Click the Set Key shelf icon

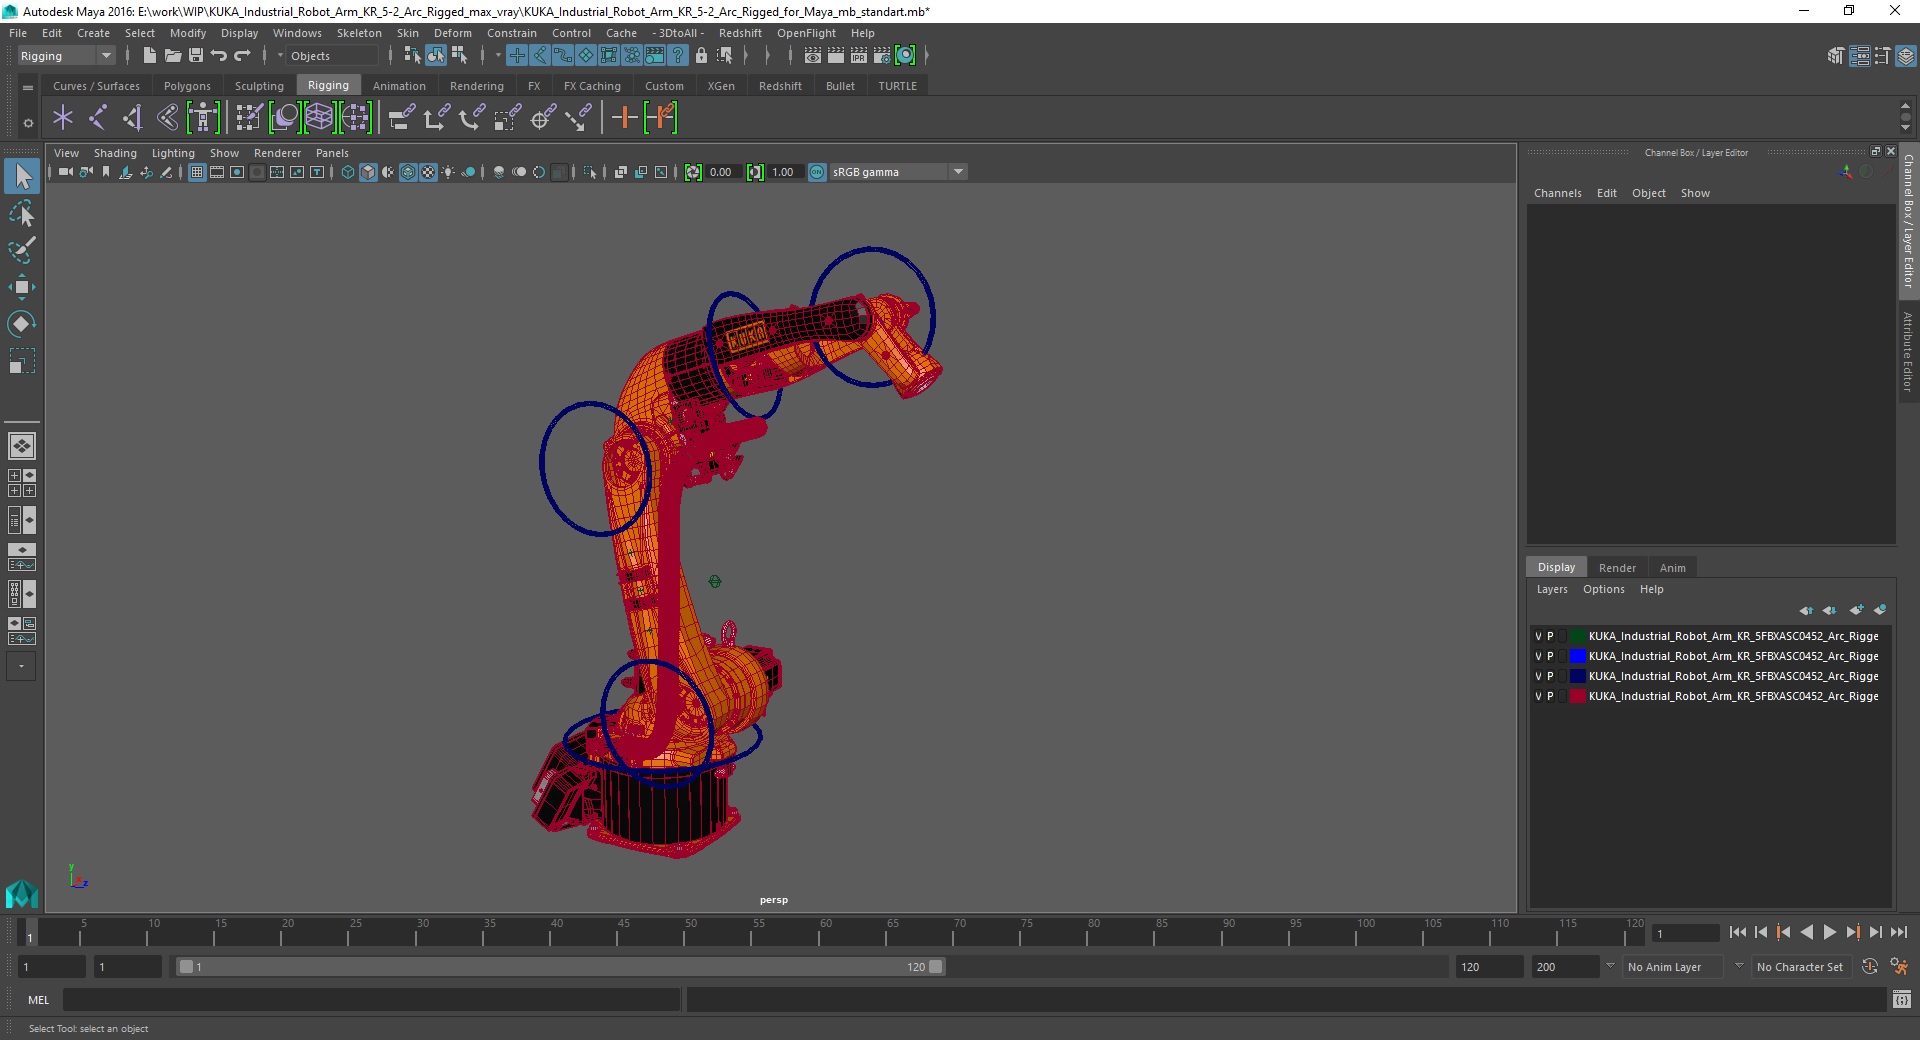click(x=624, y=118)
